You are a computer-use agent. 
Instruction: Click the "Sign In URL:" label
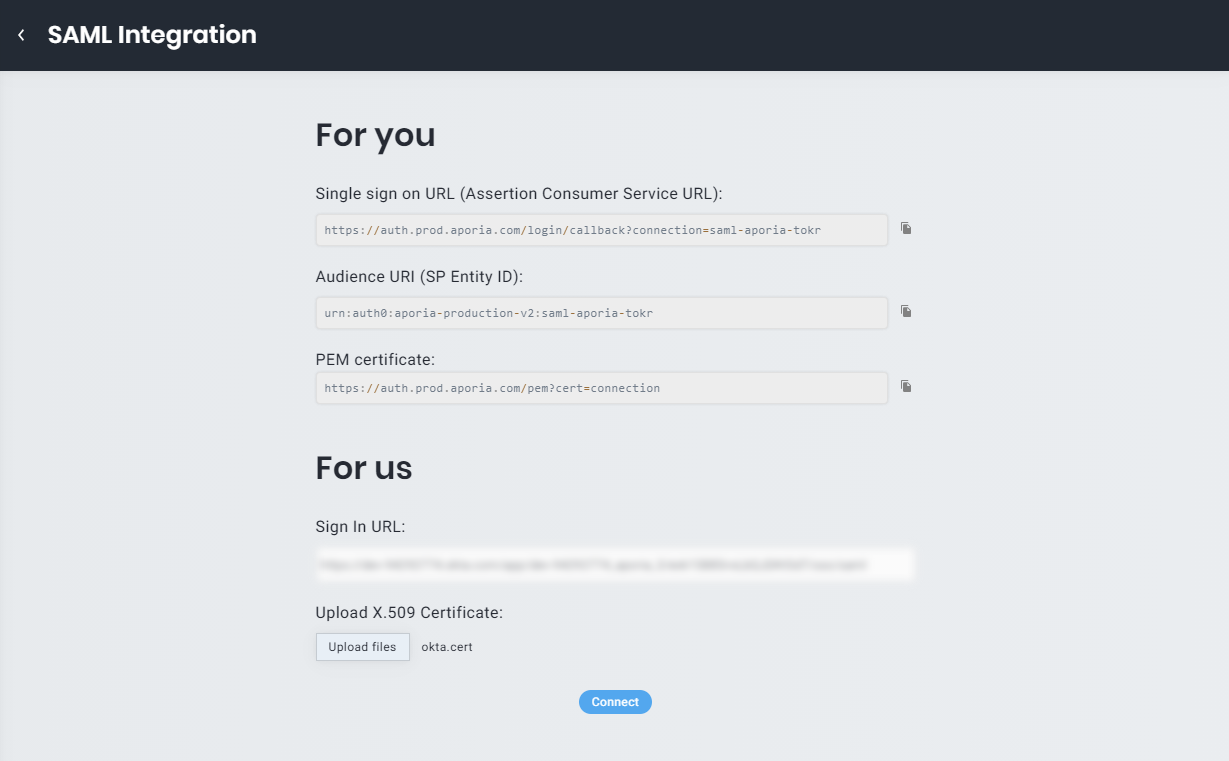point(360,527)
